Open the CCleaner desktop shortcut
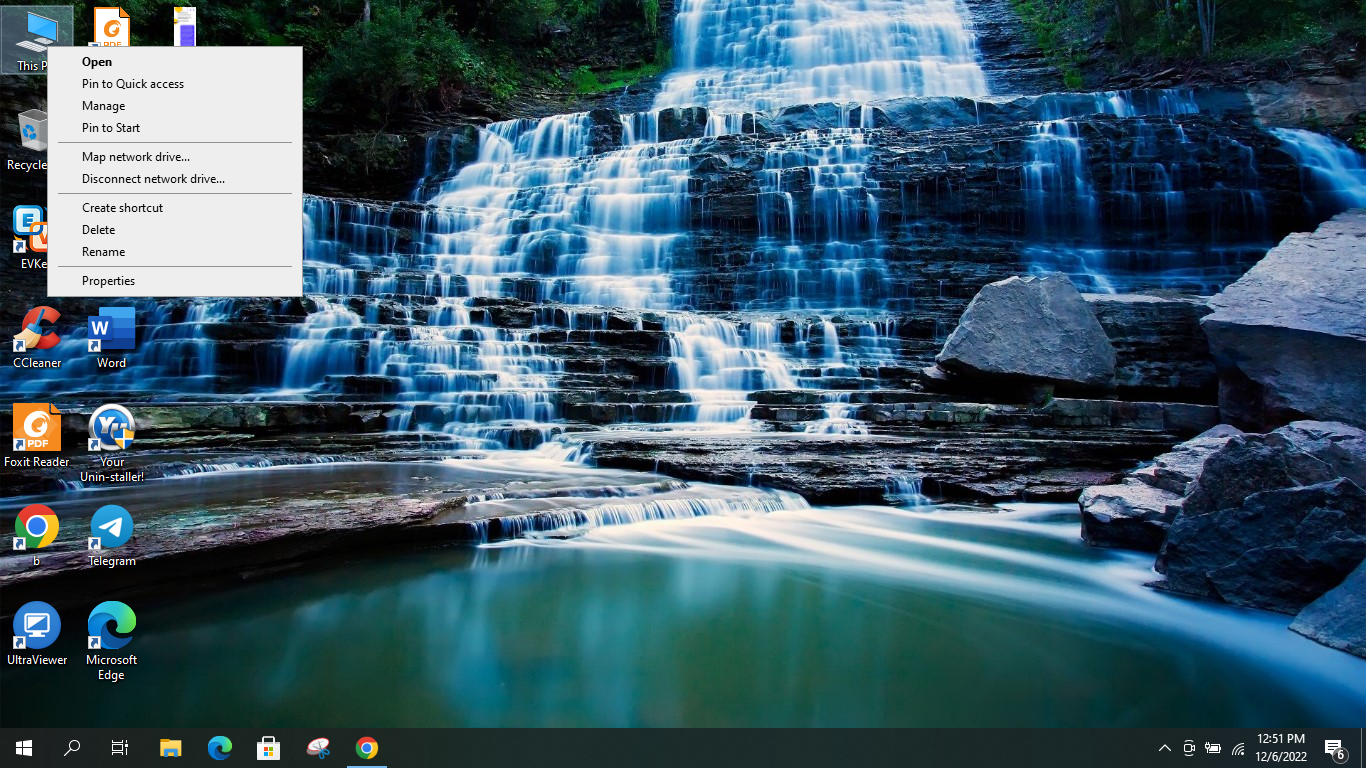 click(37, 335)
